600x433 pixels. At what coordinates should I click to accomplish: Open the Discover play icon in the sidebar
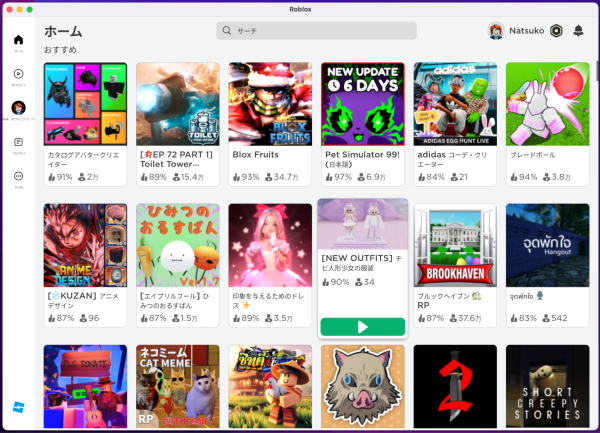pyautogui.click(x=18, y=73)
